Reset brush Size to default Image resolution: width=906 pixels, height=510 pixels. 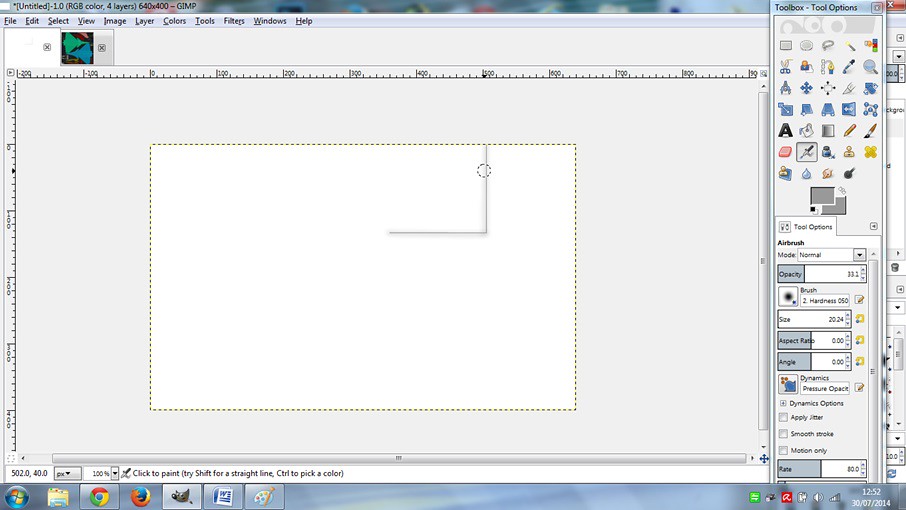(860, 319)
